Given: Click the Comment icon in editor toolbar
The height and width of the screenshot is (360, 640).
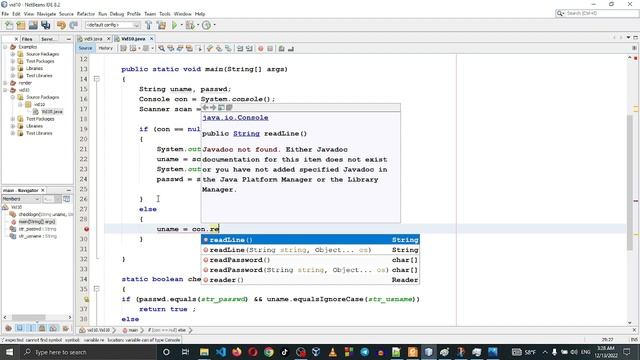Looking at the screenshot, I should pyautogui.click(x=281, y=49).
